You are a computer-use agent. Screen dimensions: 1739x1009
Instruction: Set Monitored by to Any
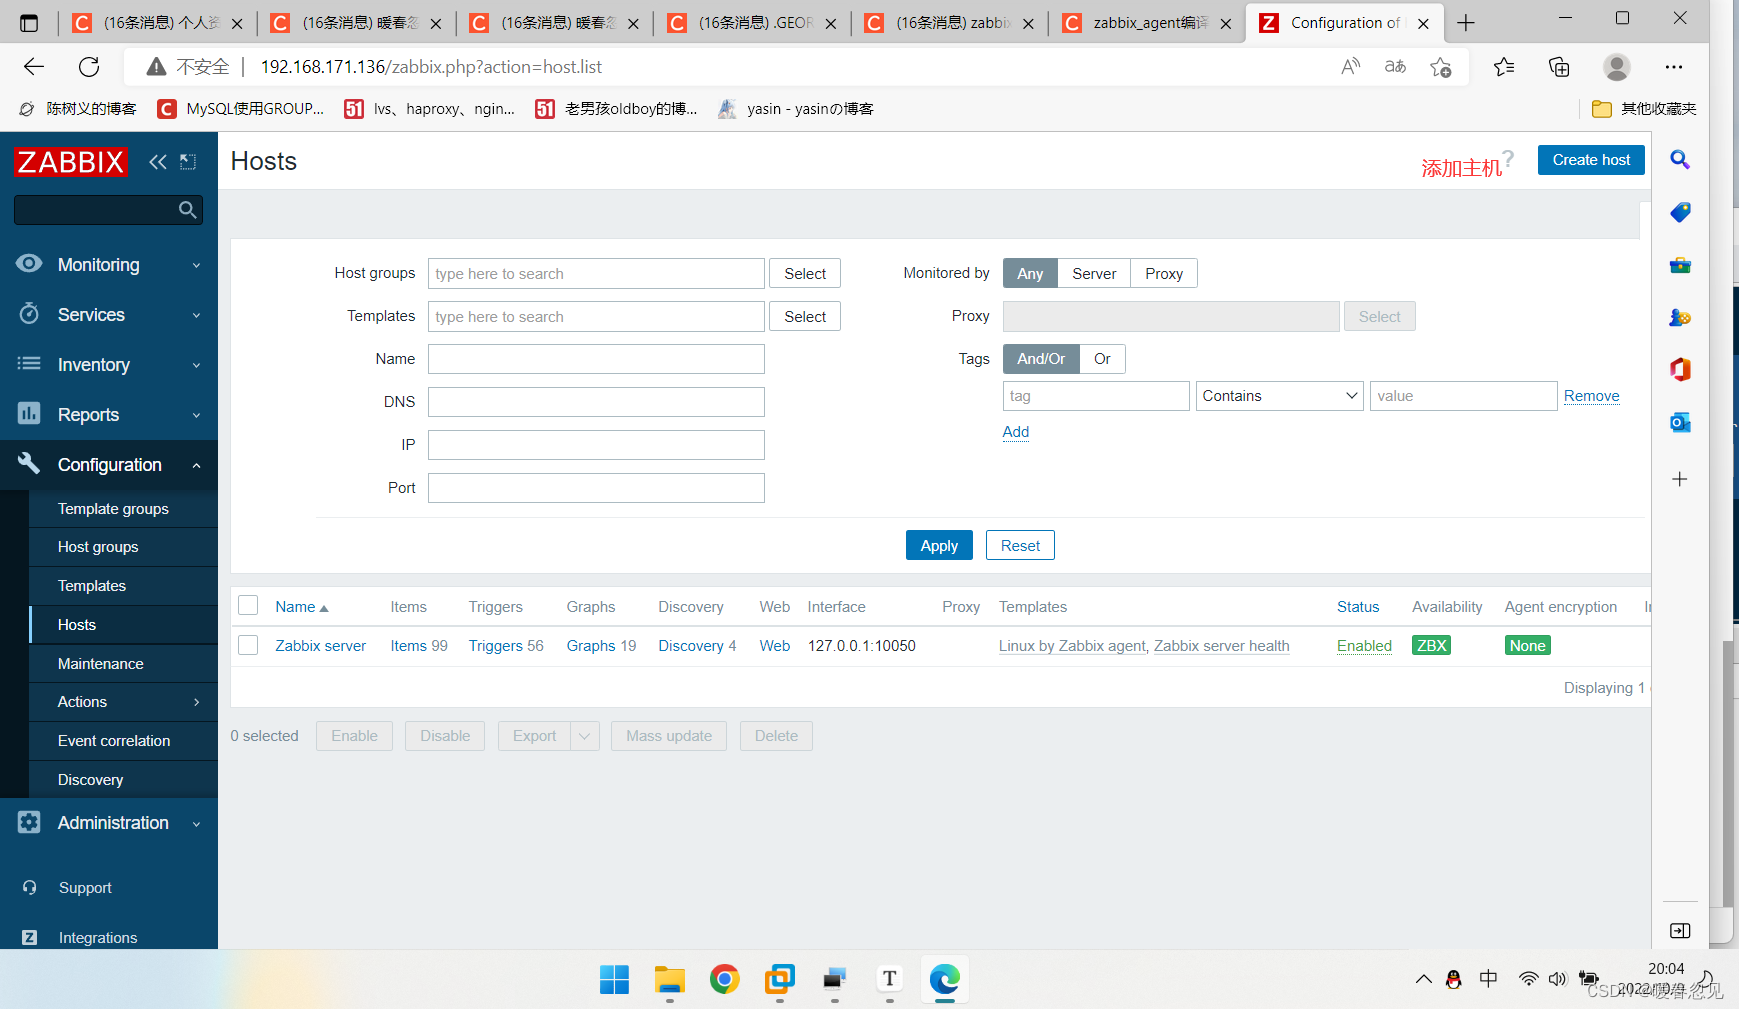1030,273
